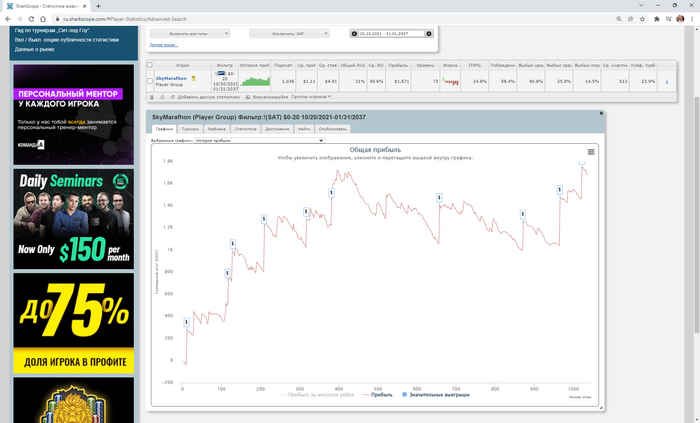The width and height of the screenshot is (700, 423).
Task: Expand the "Группы игроков" dropdown
Action: [311, 97]
